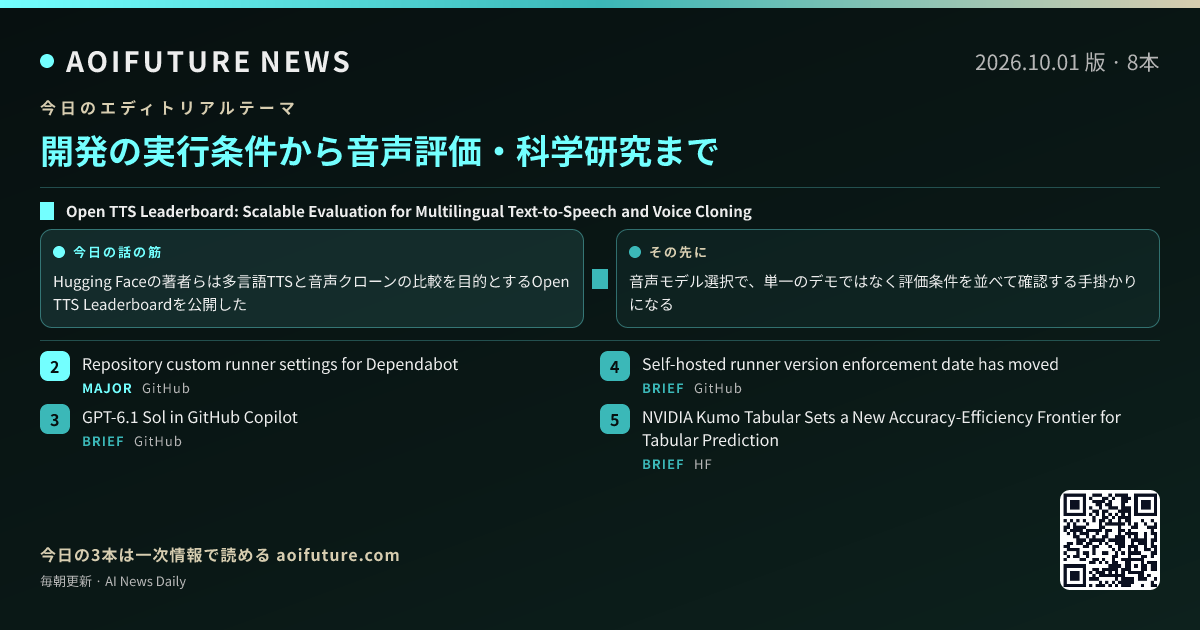This screenshot has width=1200, height=630.
Task: Click the MAJOR tag label
Action: (107, 388)
